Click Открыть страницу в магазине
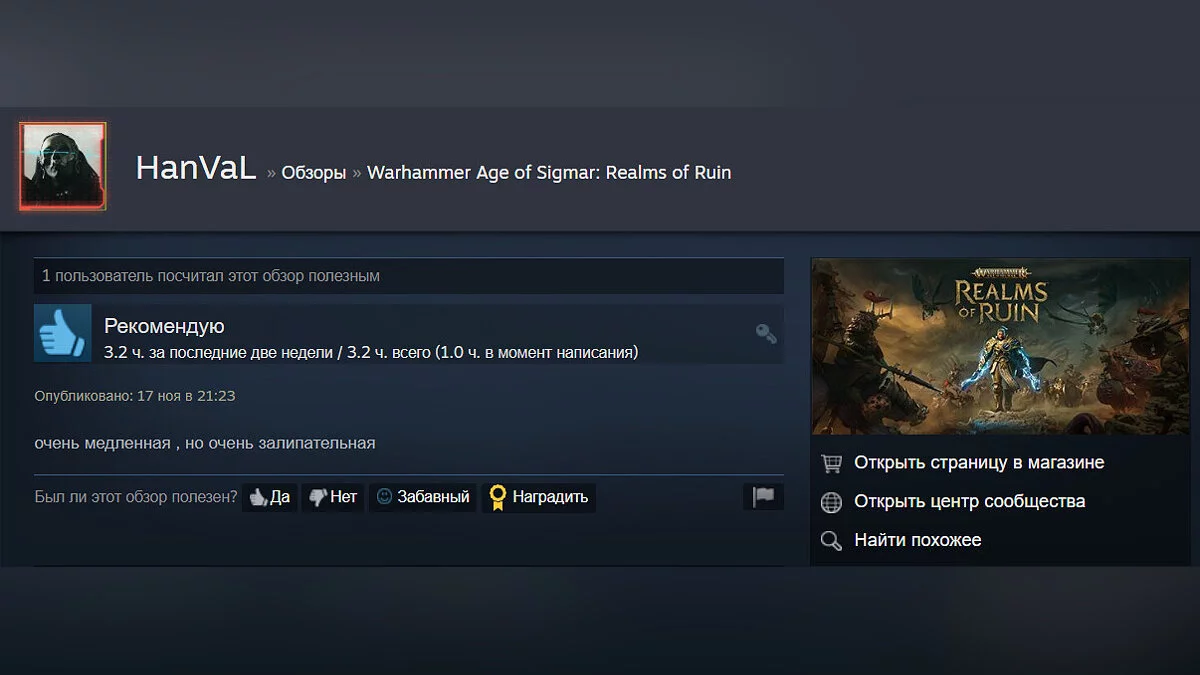 tap(979, 463)
